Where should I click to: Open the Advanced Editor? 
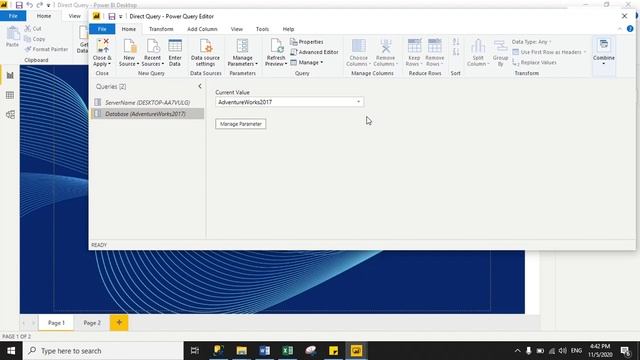pyautogui.click(x=314, y=52)
